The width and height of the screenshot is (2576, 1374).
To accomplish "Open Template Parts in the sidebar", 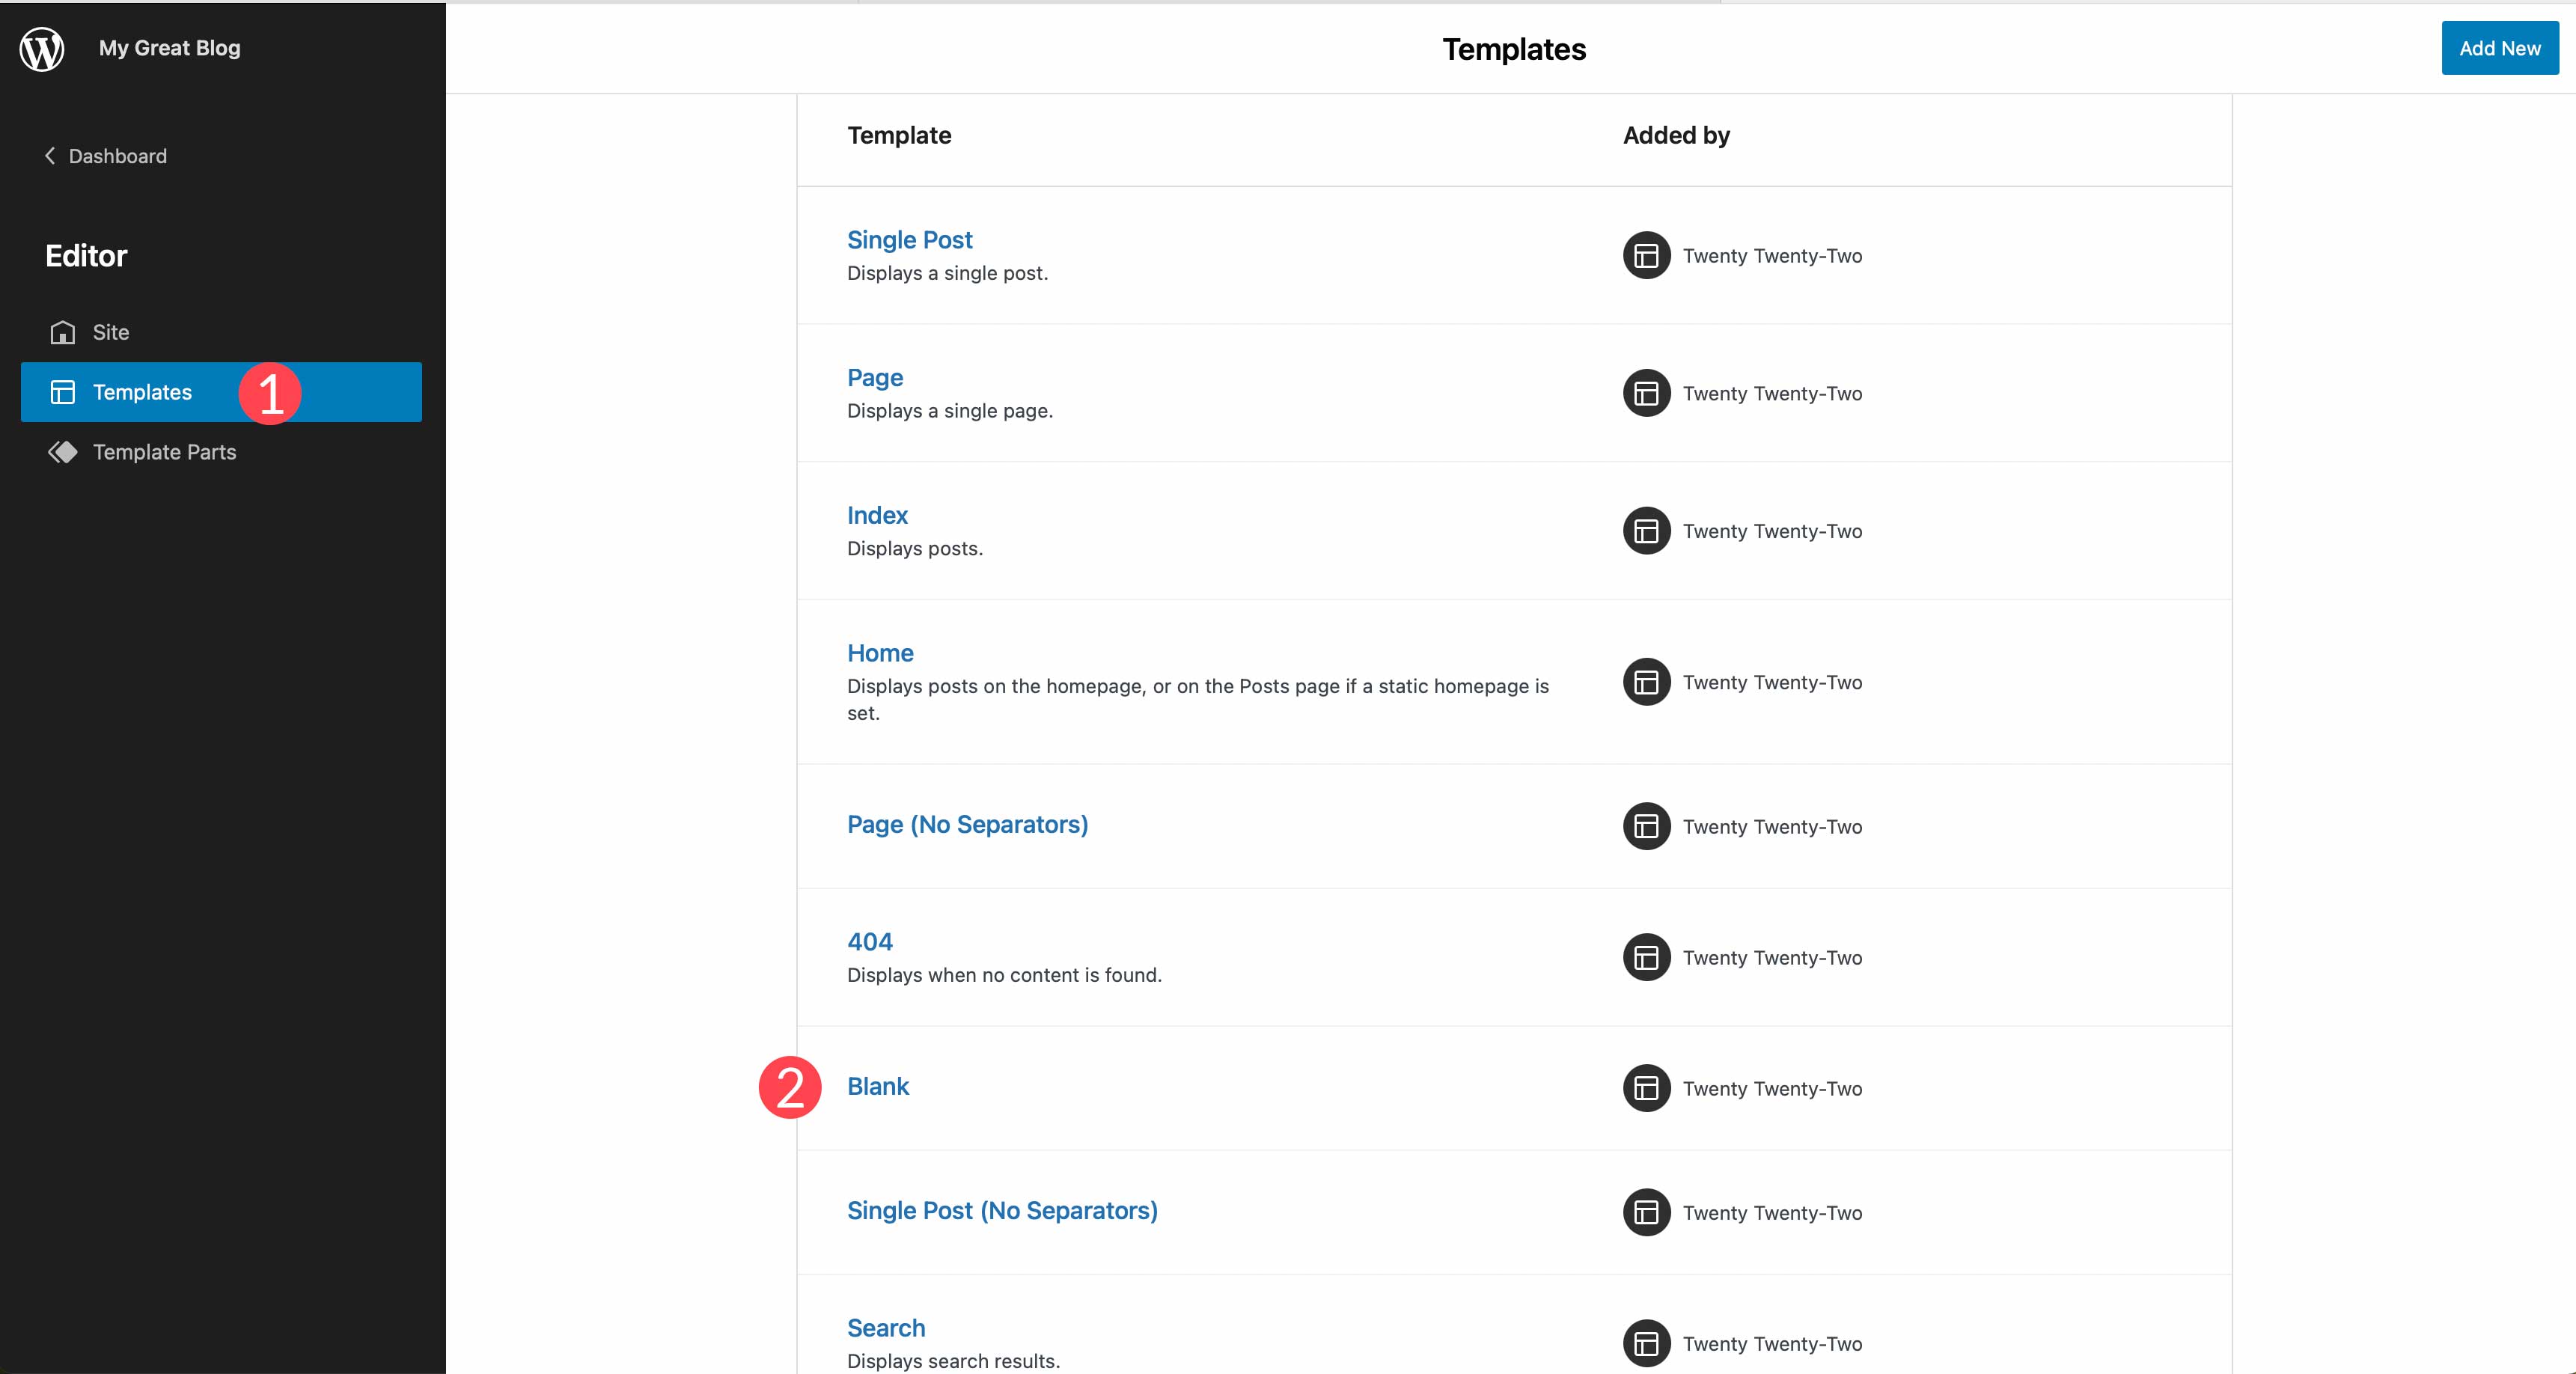I will click(x=165, y=452).
